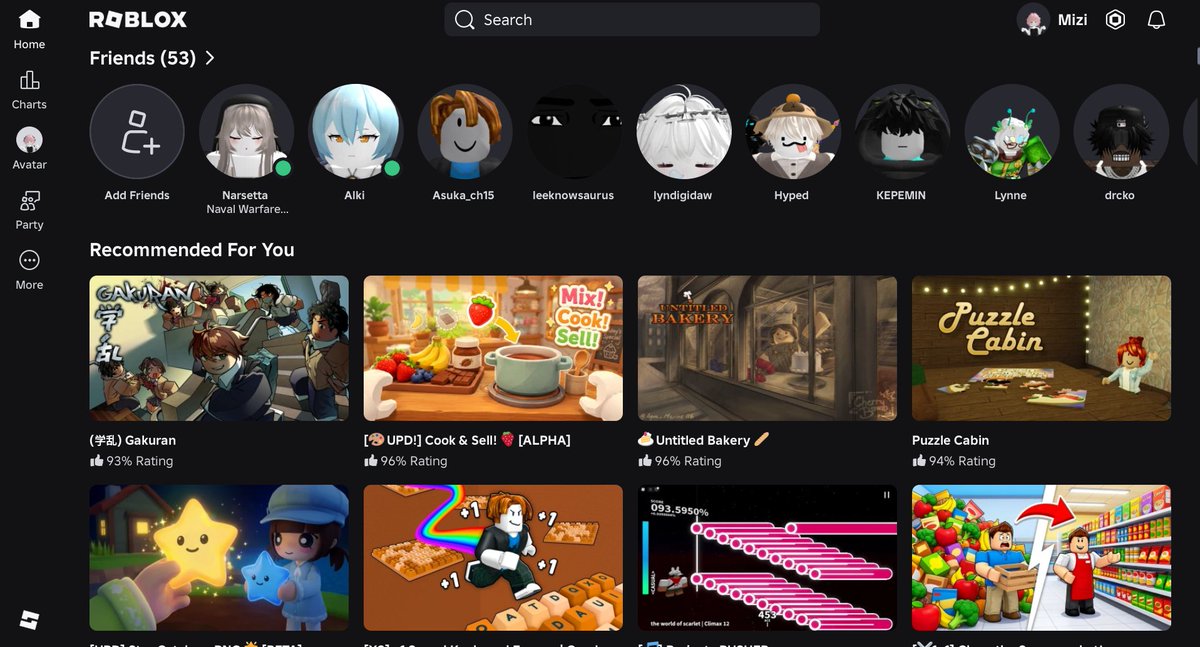Click the Mizi username in header
This screenshot has height=647, width=1200.
click(x=1072, y=20)
